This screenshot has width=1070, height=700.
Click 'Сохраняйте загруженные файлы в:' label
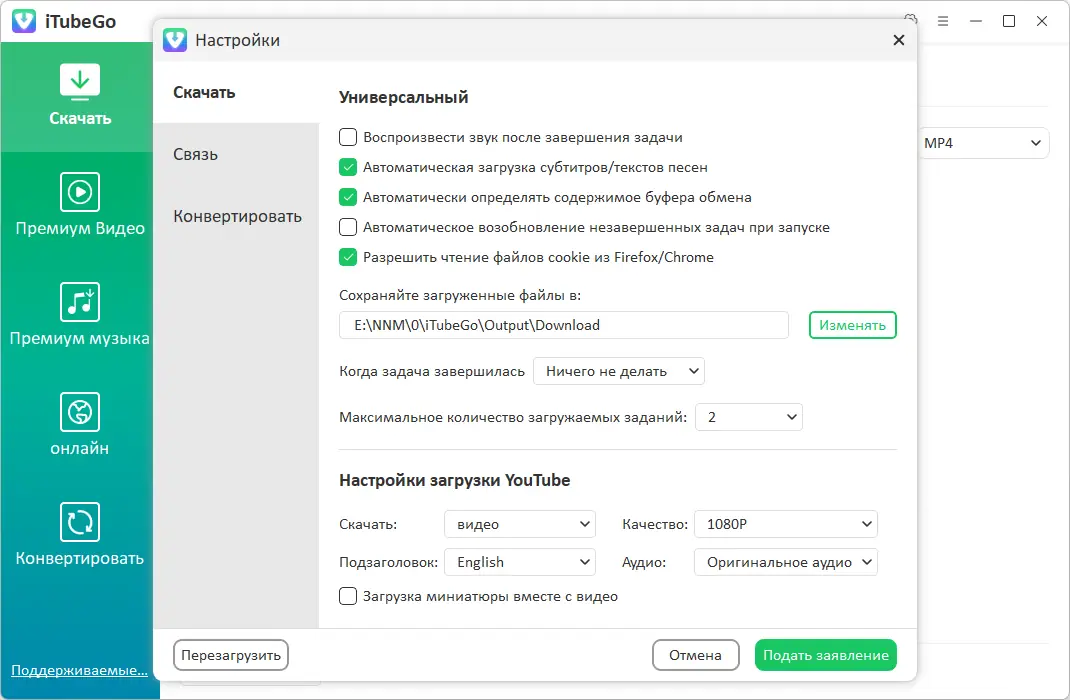(x=460, y=295)
